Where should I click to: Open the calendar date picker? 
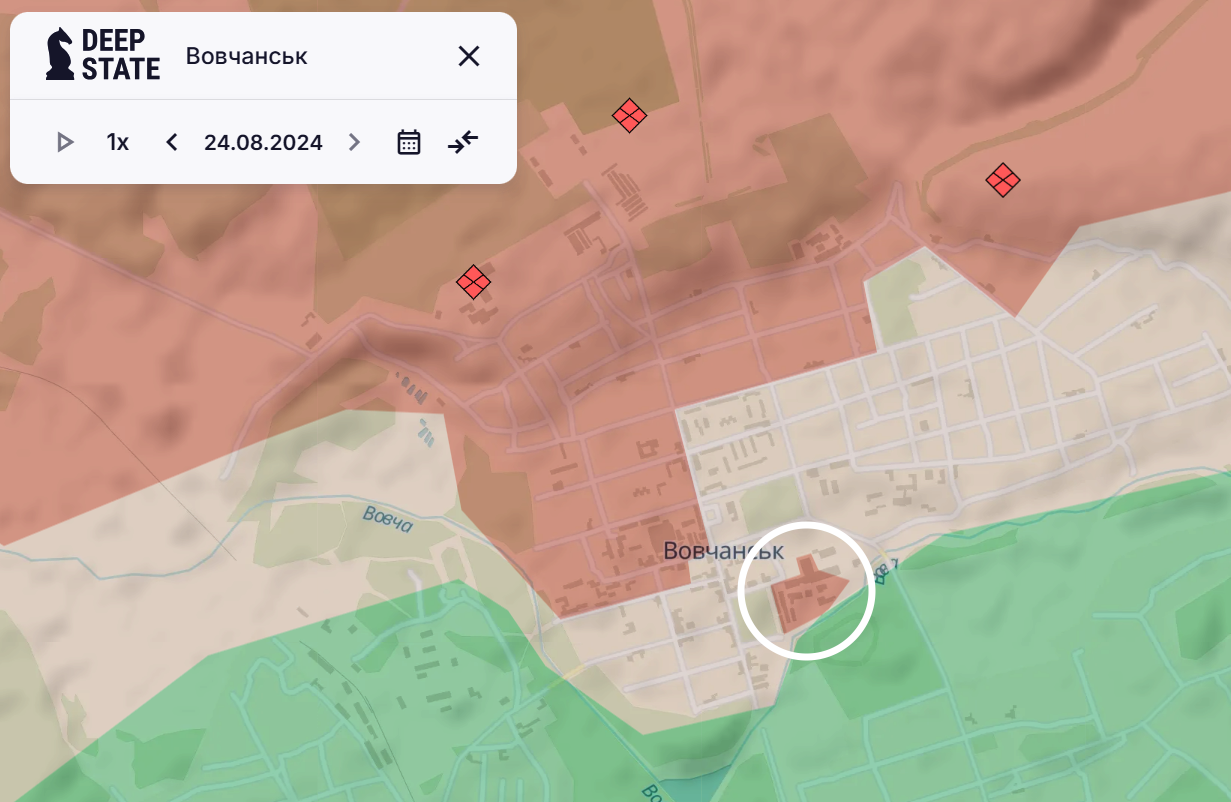409,142
